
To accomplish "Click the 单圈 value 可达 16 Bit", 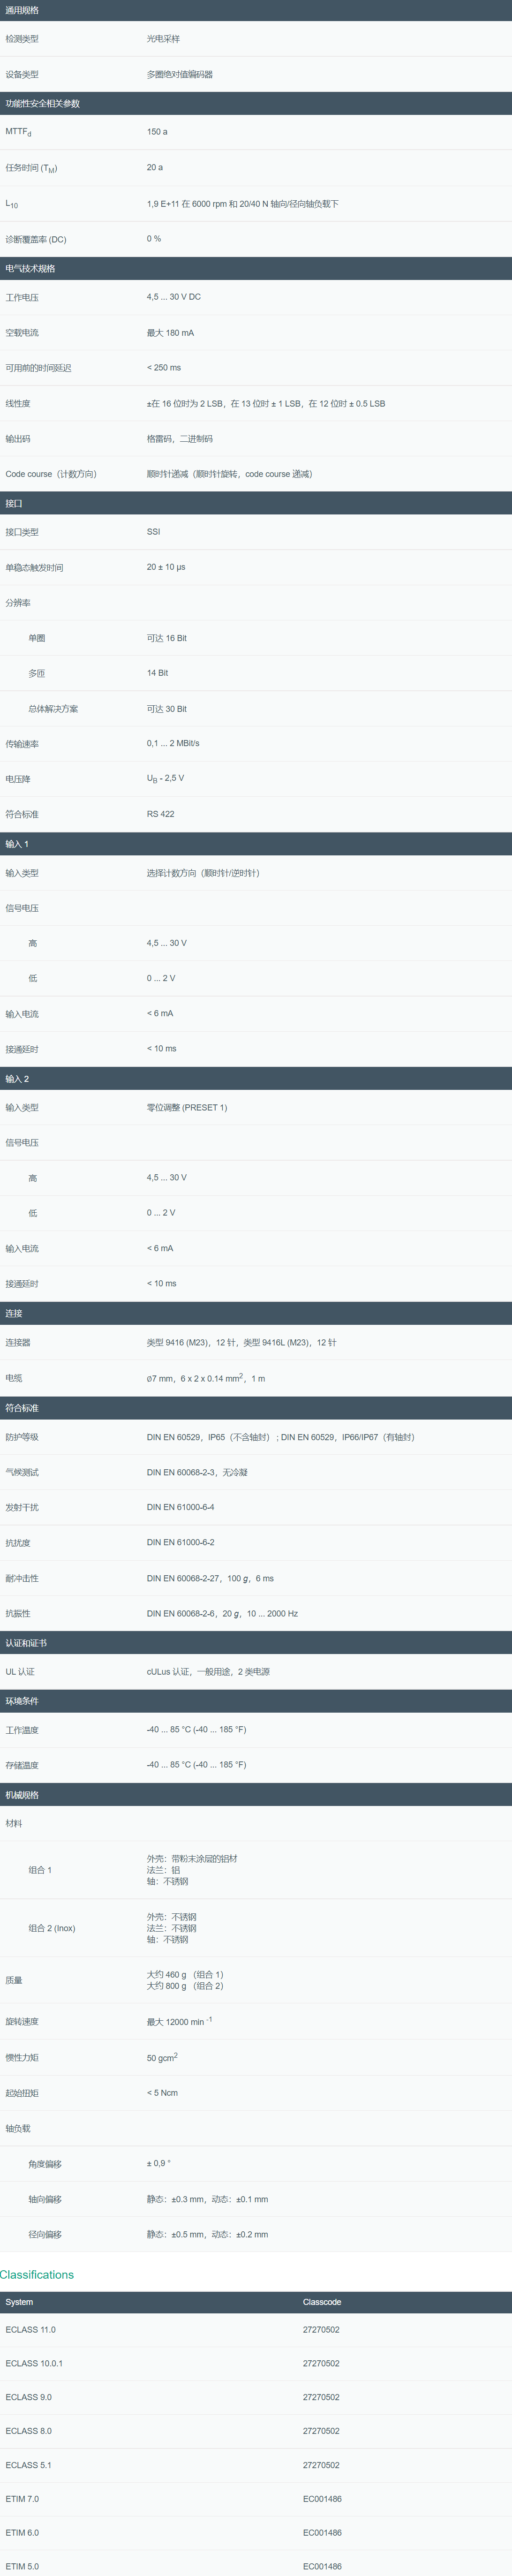I will tap(167, 638).
